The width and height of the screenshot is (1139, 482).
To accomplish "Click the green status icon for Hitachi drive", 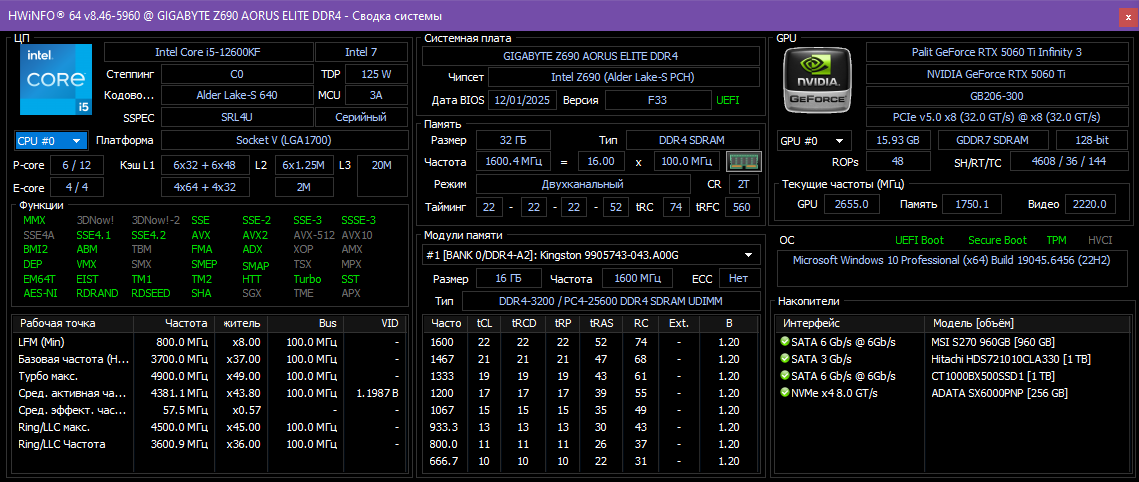I will click(785, 359).
